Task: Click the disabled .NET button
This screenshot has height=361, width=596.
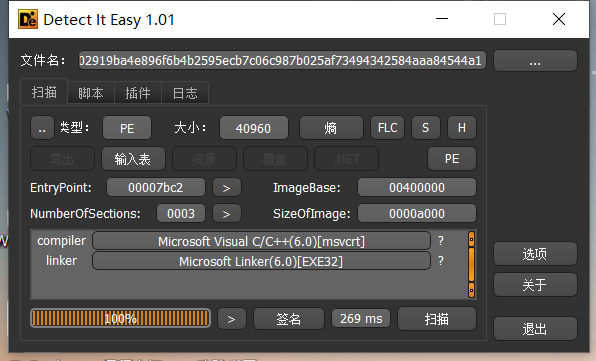Action: coord(346,159)
